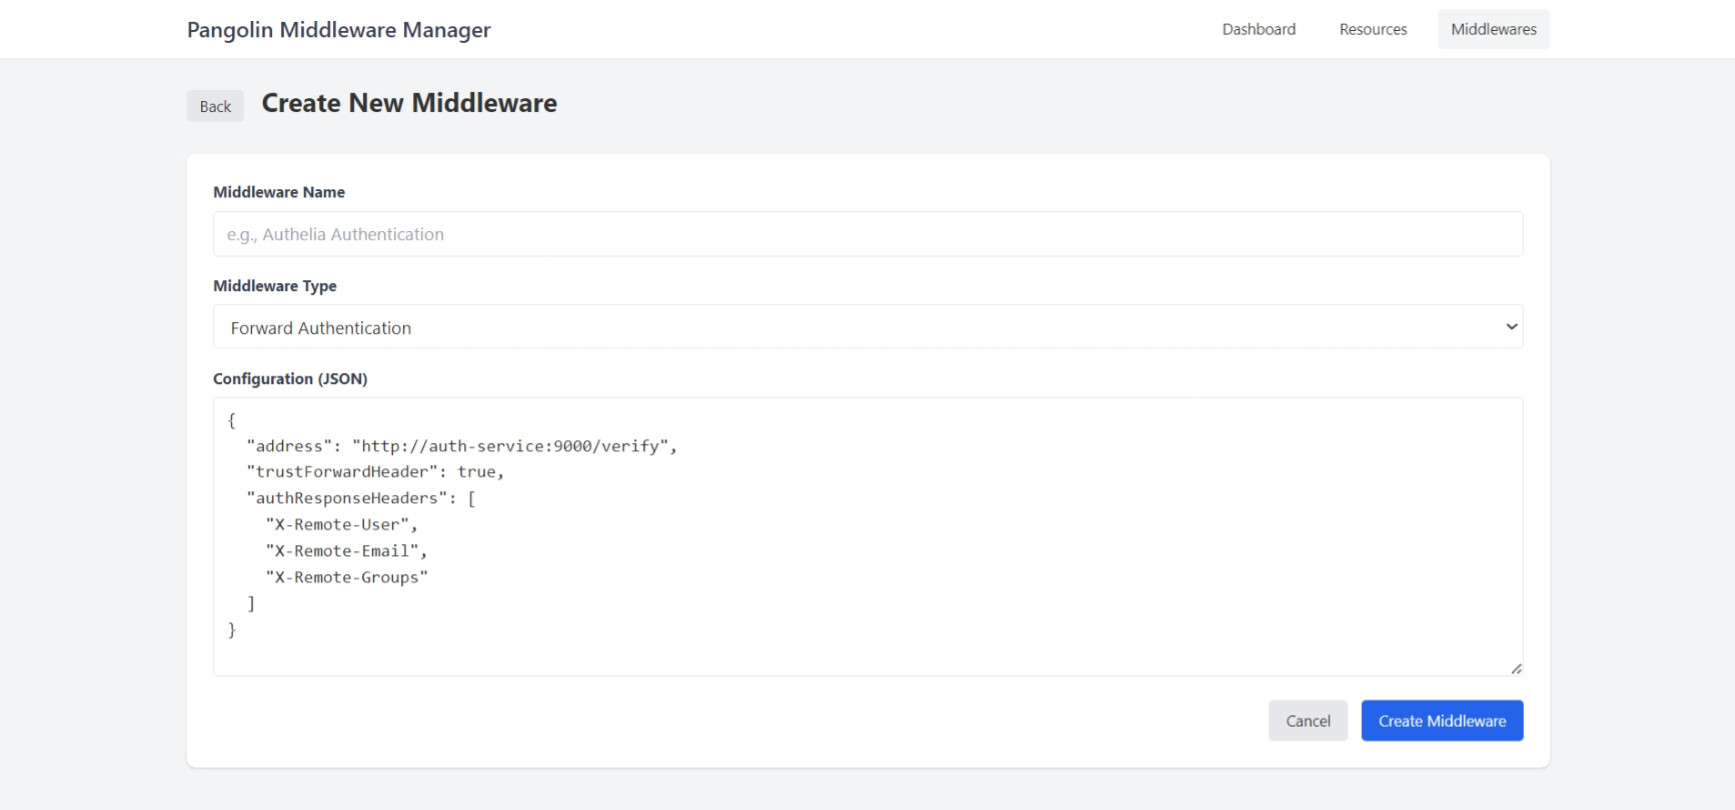Select the Middlewares nav tab
Screen dimensions: 1735x810
(1493, 29)
